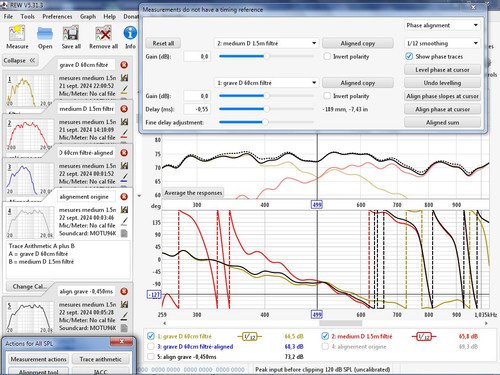Show trace 5: align grave -0,450ms
Screen dimensions: 500x375
151,357
